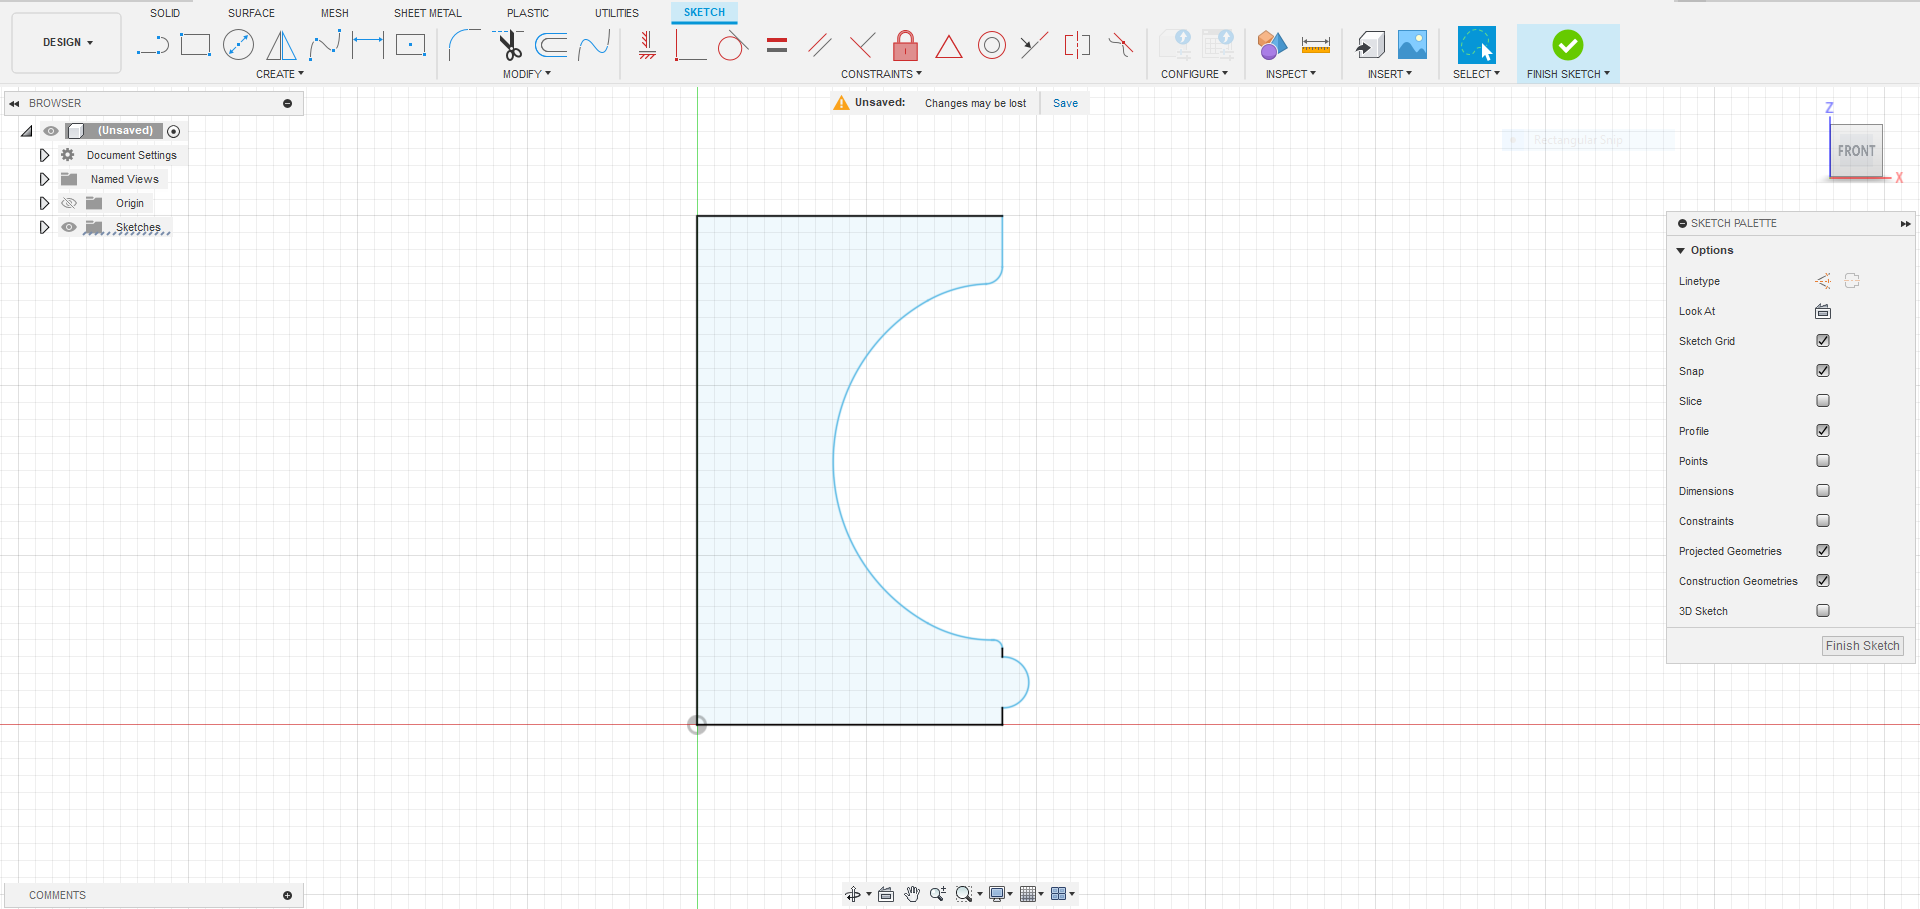Select the 2-Point Rectangle tool
Screen dimensions: 1920x909
tap(196, 45)
